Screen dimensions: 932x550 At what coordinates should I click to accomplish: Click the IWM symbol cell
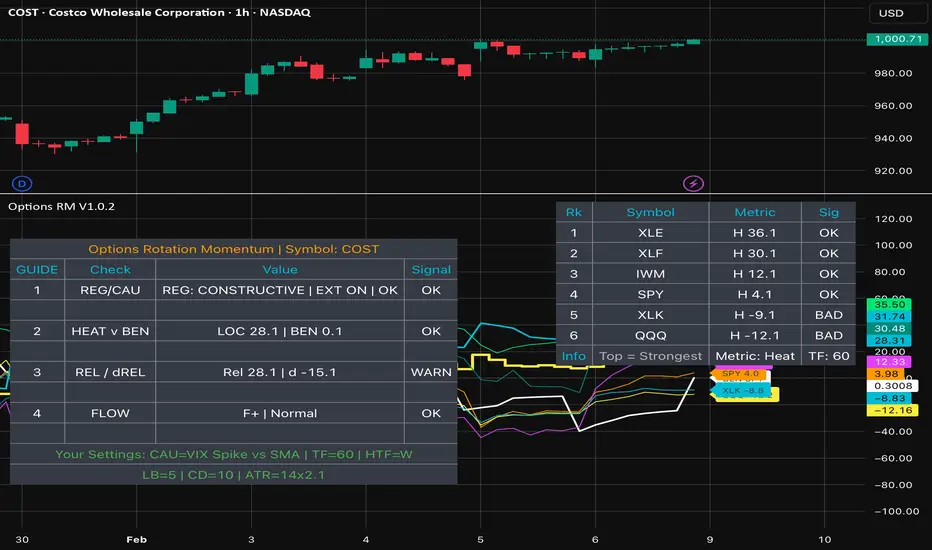click(650, 274)
